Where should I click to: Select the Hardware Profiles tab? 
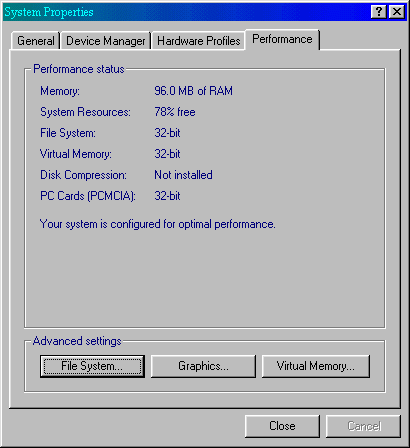[x=199, y=41]
